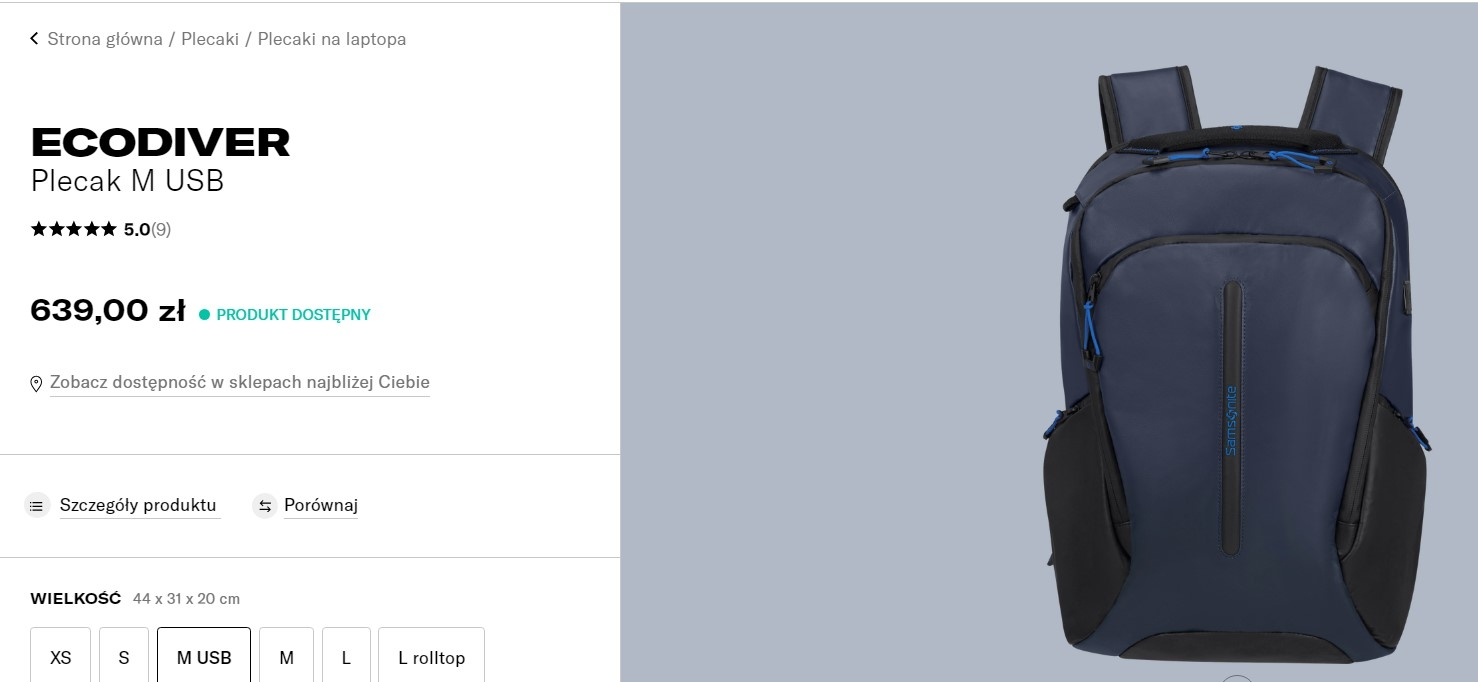
Task: Open the Plecaki na laptopa breadcrumb
Action: coord(332,39)
